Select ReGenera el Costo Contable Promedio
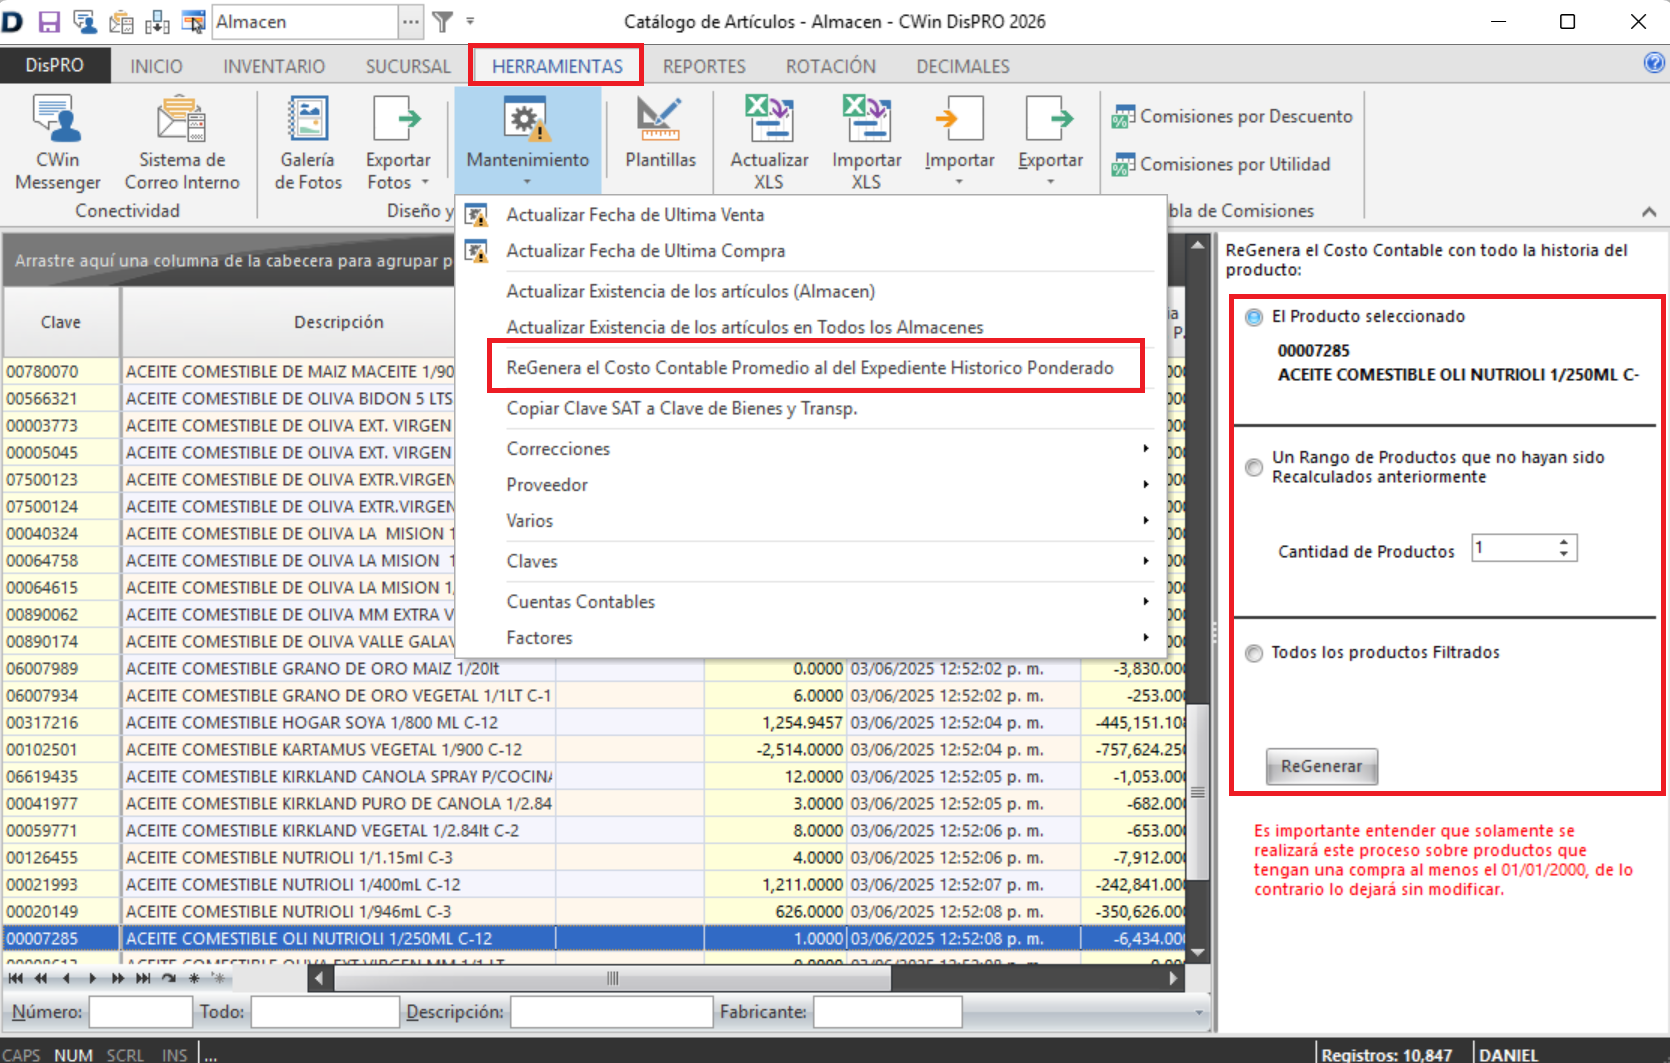This screenshot has width=1670, height=1063. (x=810, y=368)
